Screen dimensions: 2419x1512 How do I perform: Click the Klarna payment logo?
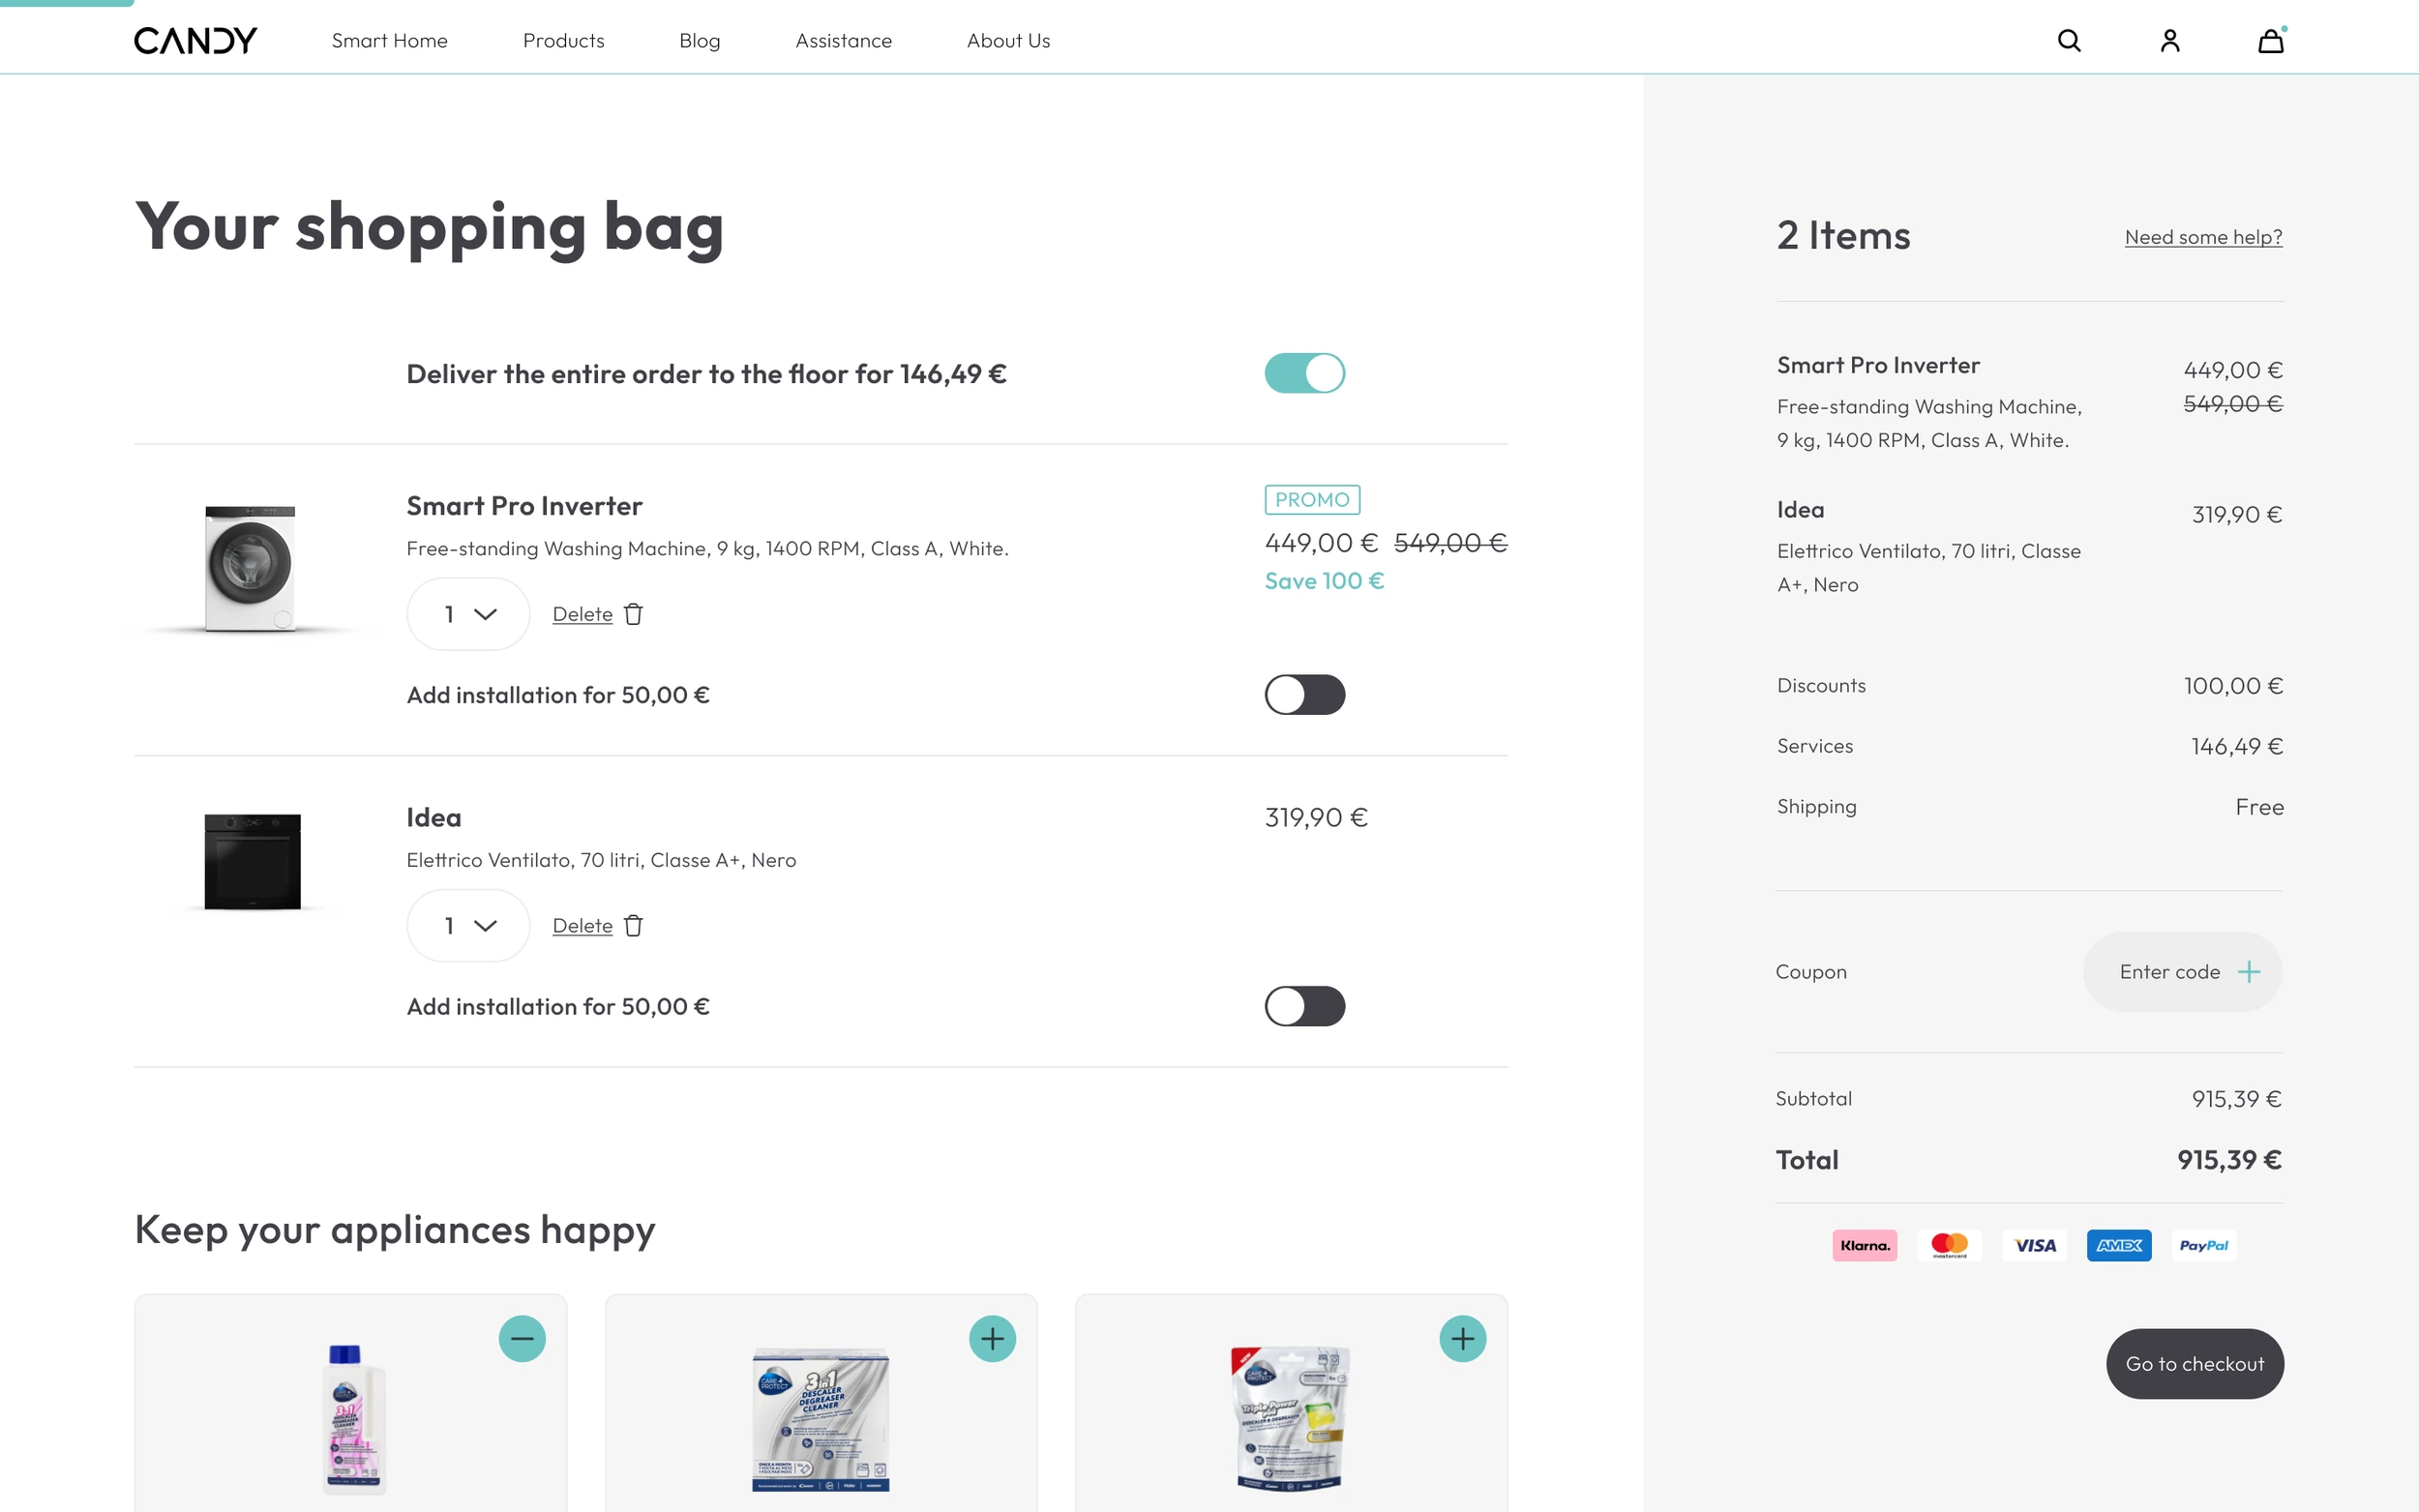[x=1864, y=1245]
